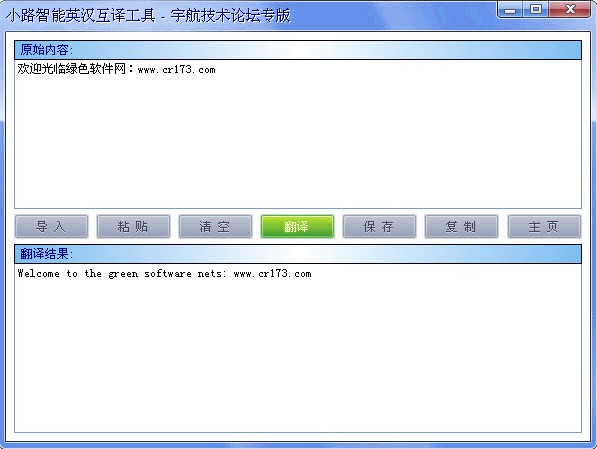This screenshot has width=597, height=449.
Task: Minimize the translator window
Action: [510, 10]
